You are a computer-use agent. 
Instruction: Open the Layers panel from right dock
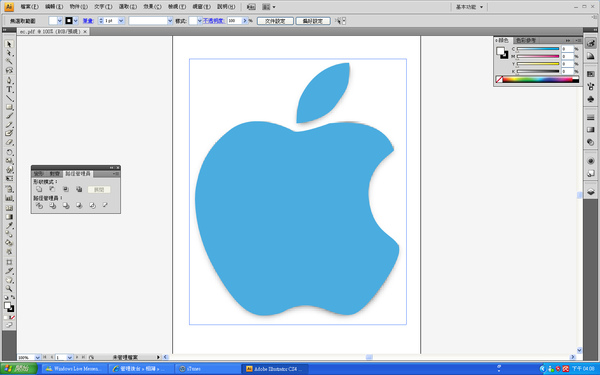click(590, 192)
